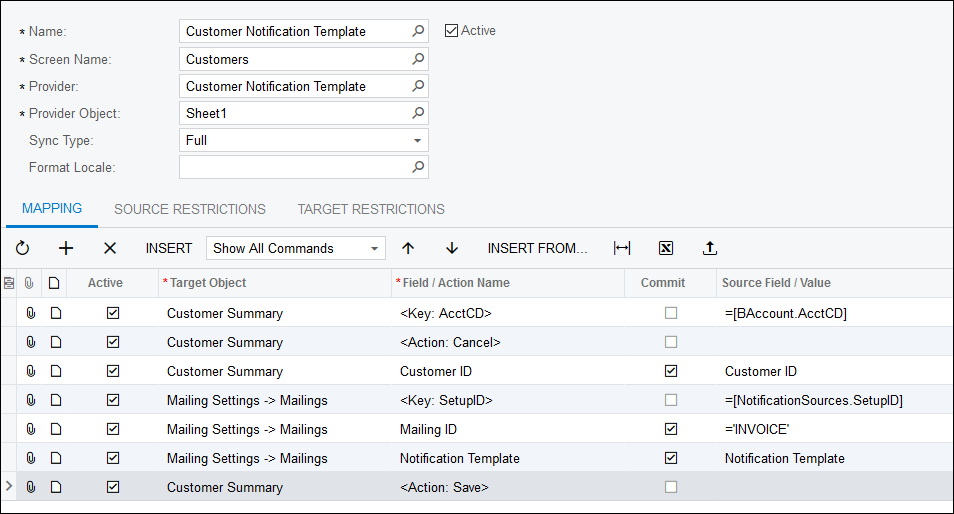Toggle the Active checkbox beside Name
954x514 pixels.
(452, 31)
